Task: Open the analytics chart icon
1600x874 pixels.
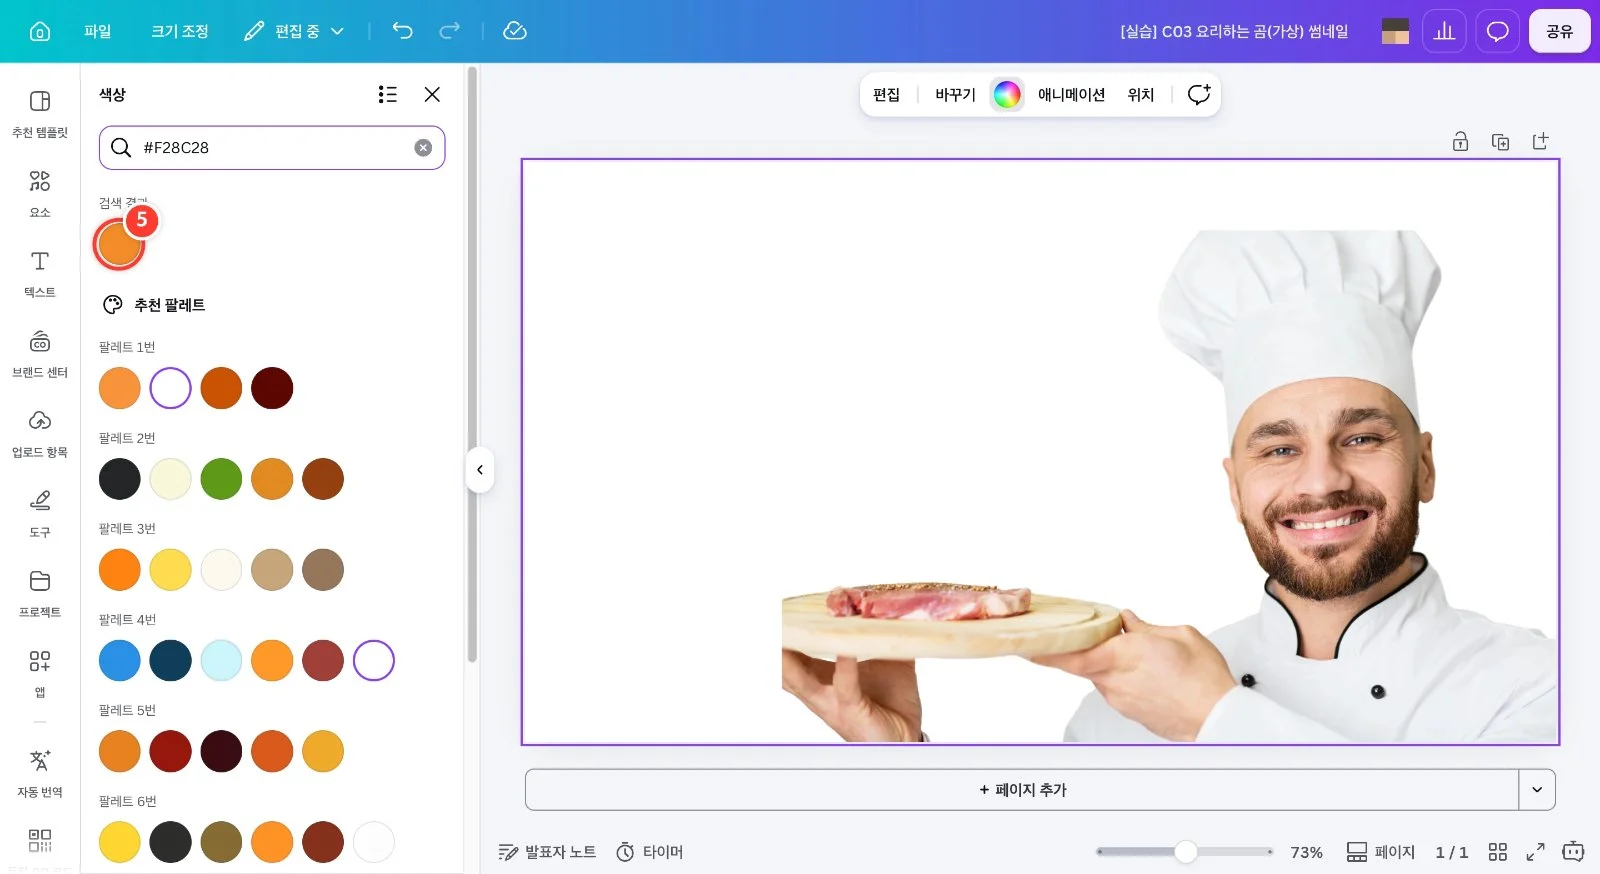Action: coord(1444,31)
